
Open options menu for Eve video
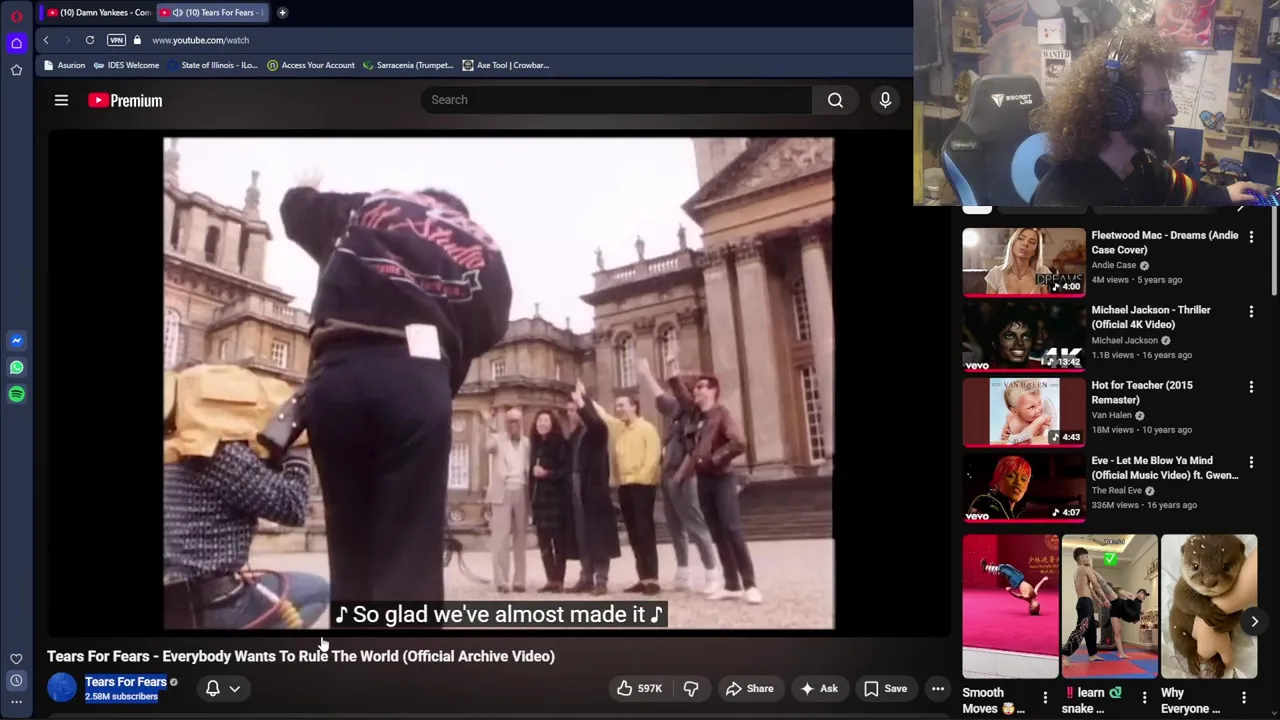(x=1251, y=462)
